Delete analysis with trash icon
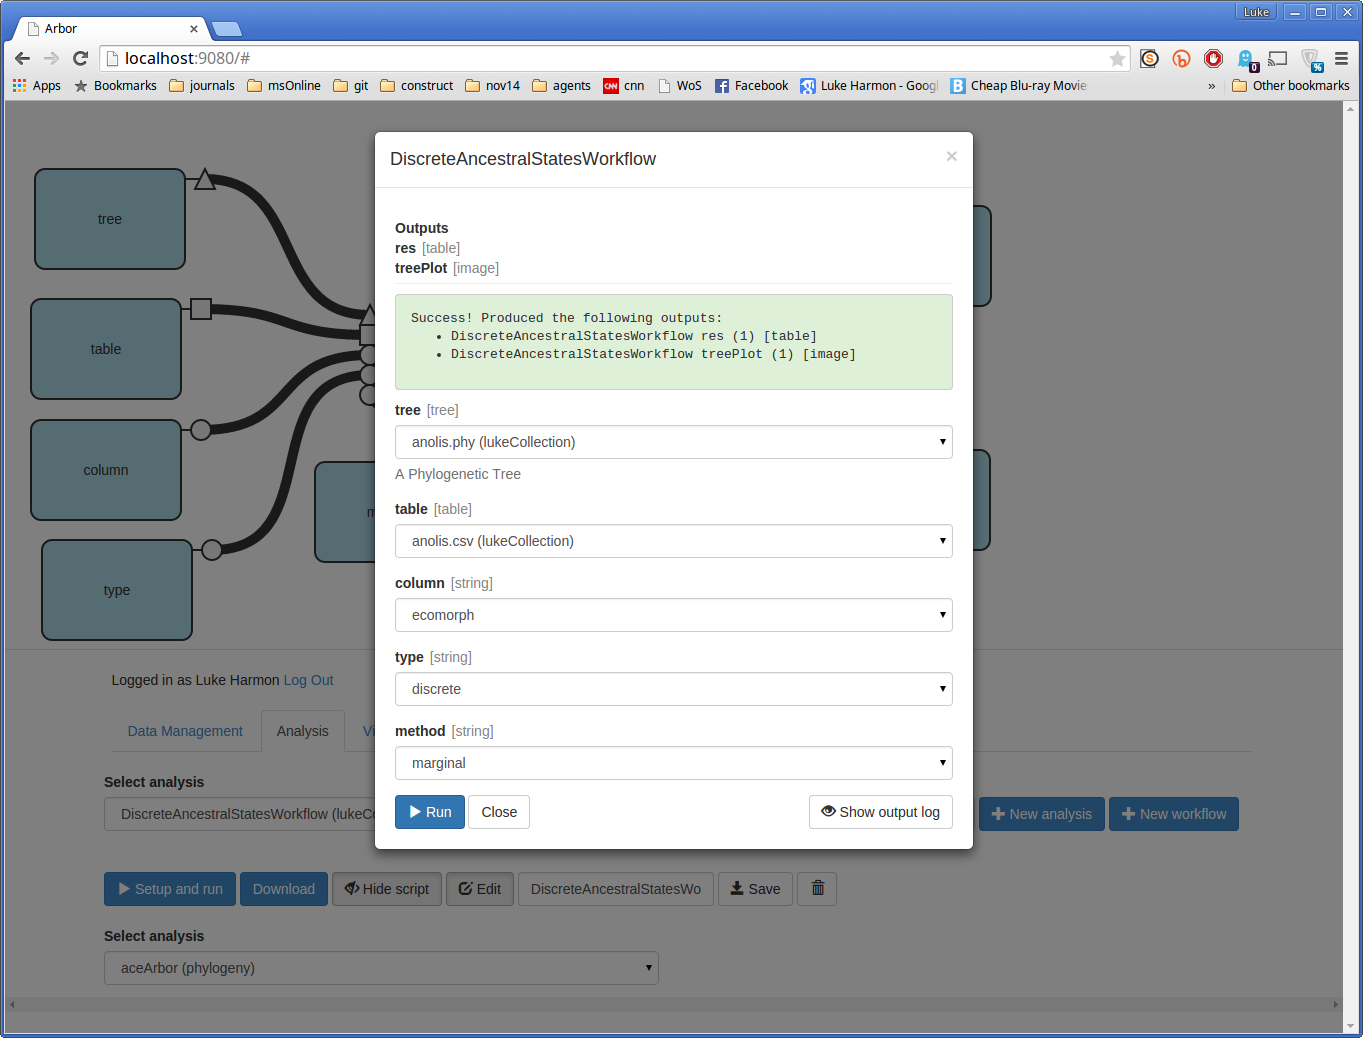 [x=818, y=888]
